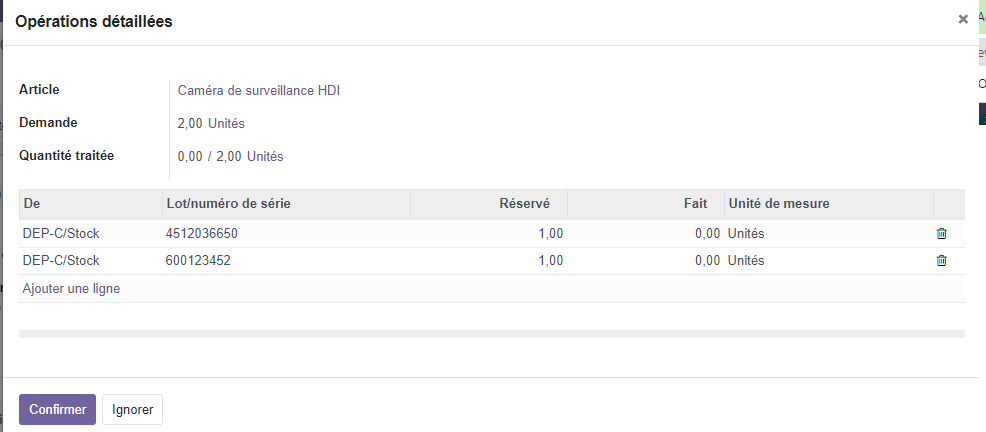986x432 pixels.
Task: Click DEP-C/Stock location in first row
Action: coord(61,234)
